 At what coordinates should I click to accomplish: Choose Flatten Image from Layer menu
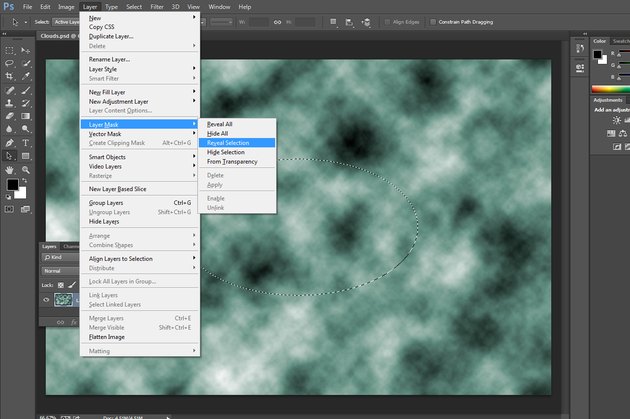click(140, 337)
